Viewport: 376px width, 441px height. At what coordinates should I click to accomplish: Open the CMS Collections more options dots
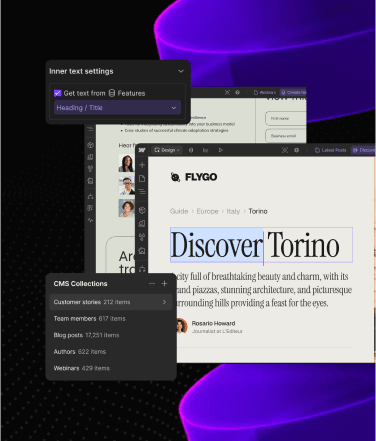pyautogui.click(x=152, y=283)
